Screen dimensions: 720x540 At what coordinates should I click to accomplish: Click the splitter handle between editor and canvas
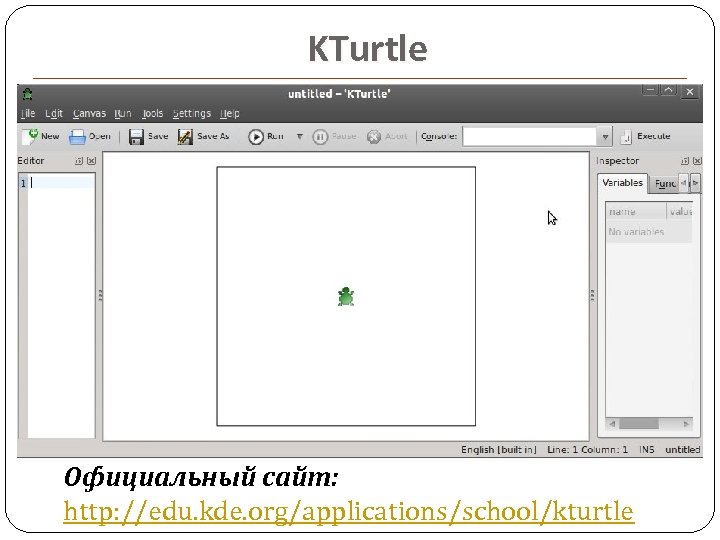100,295
